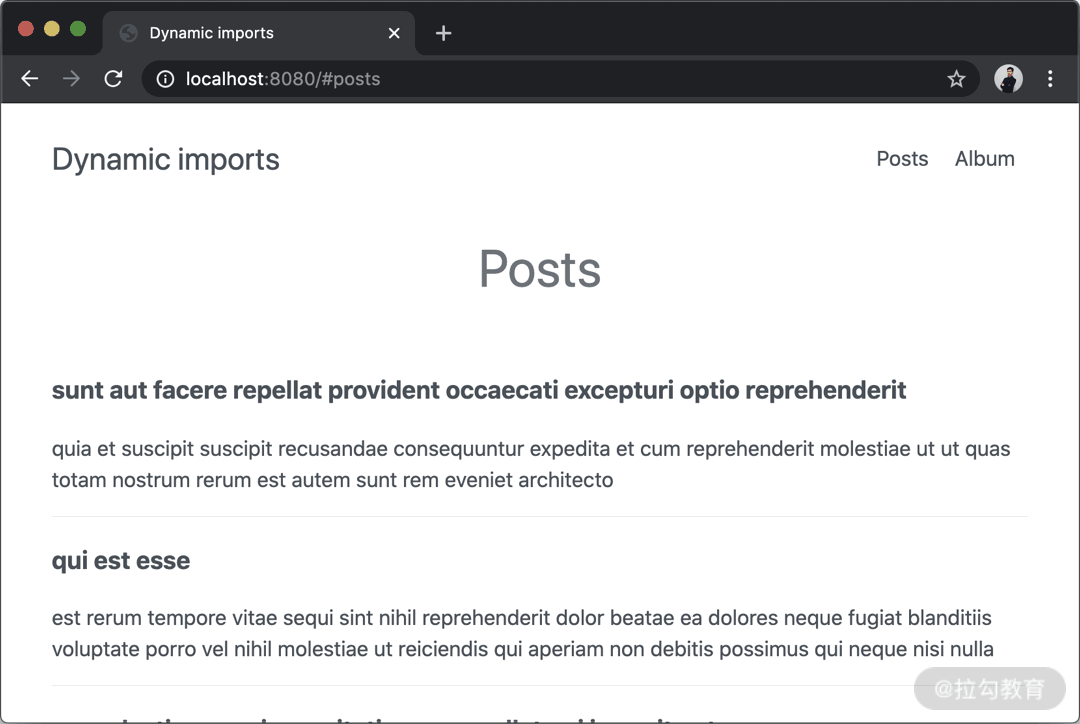The image size is (1080, 724).
Task: Click the "qui est esse" post title
Action: tap(121, 560)
